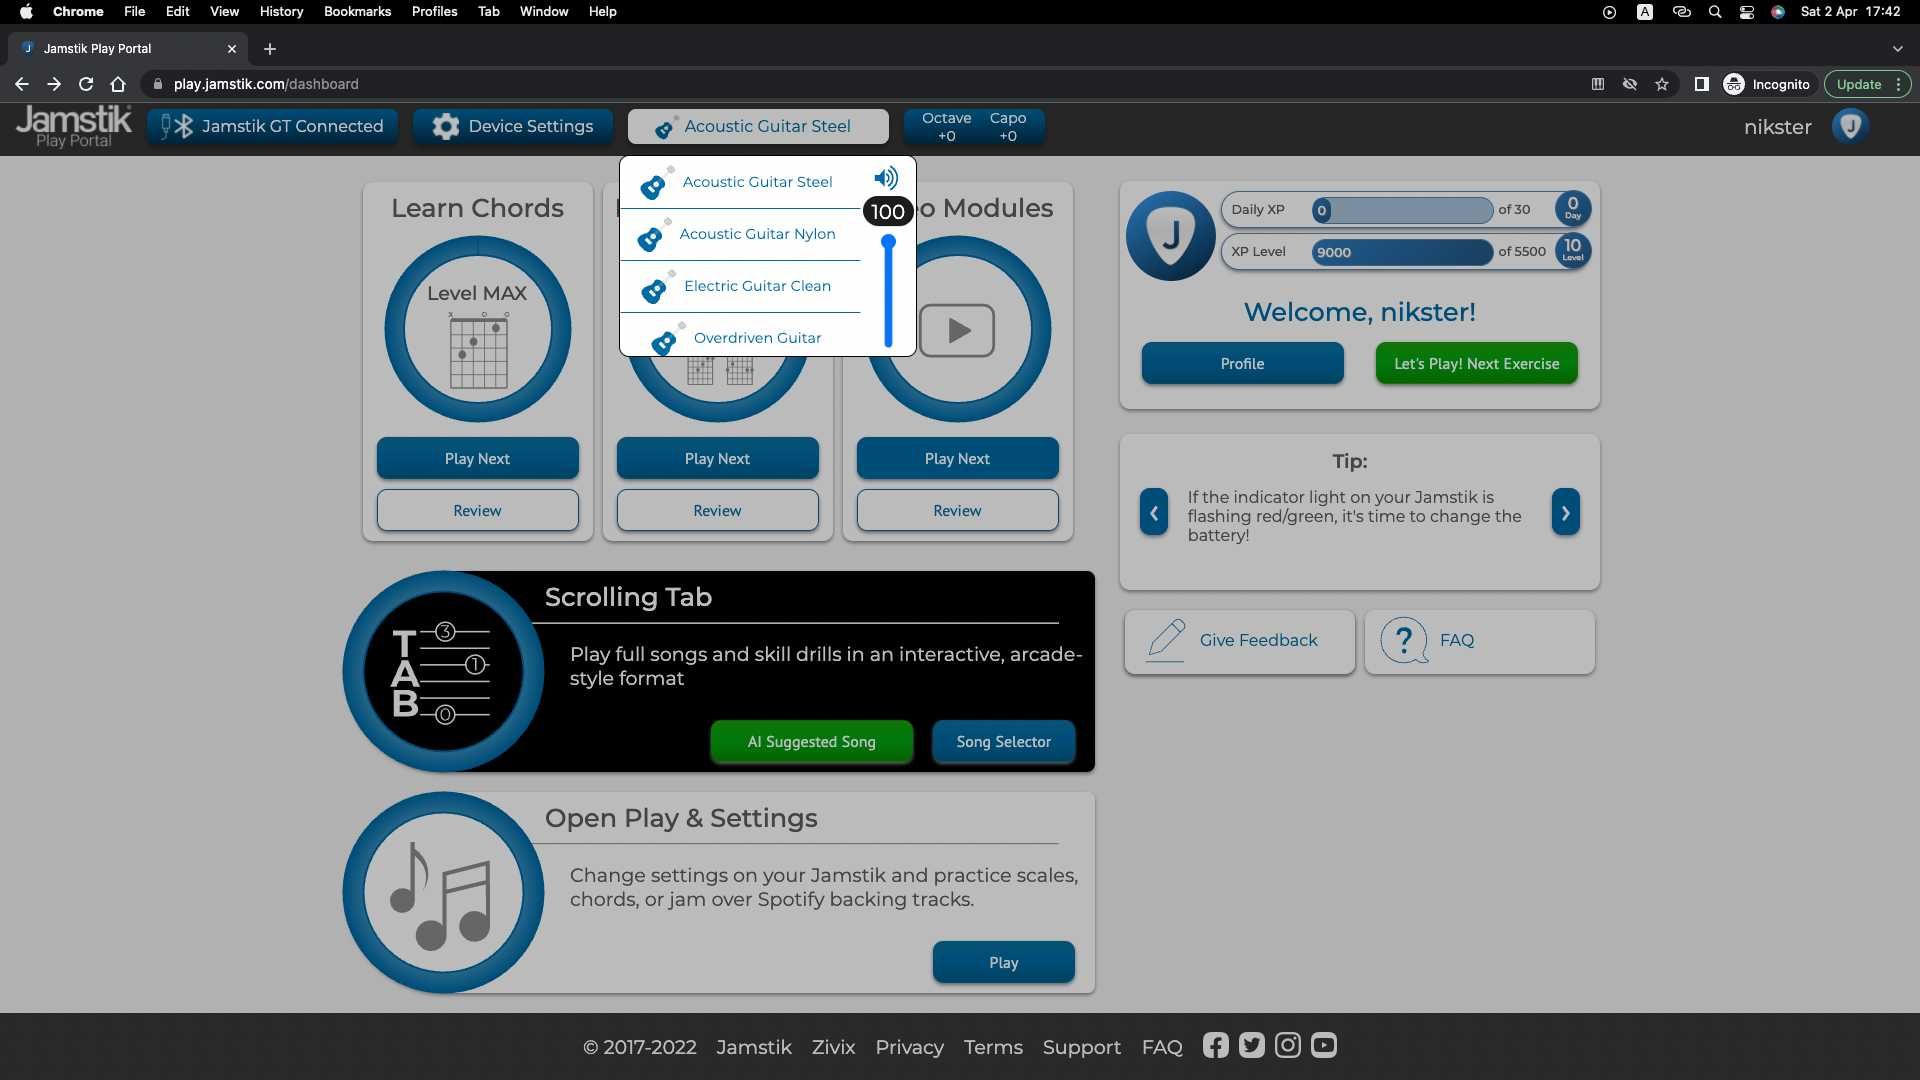Image resolution: width=1920 pixels, height=1080 pixels.
Task: Open the Chrome History menu
Action: pyautogui.click(x=281, y=12)
